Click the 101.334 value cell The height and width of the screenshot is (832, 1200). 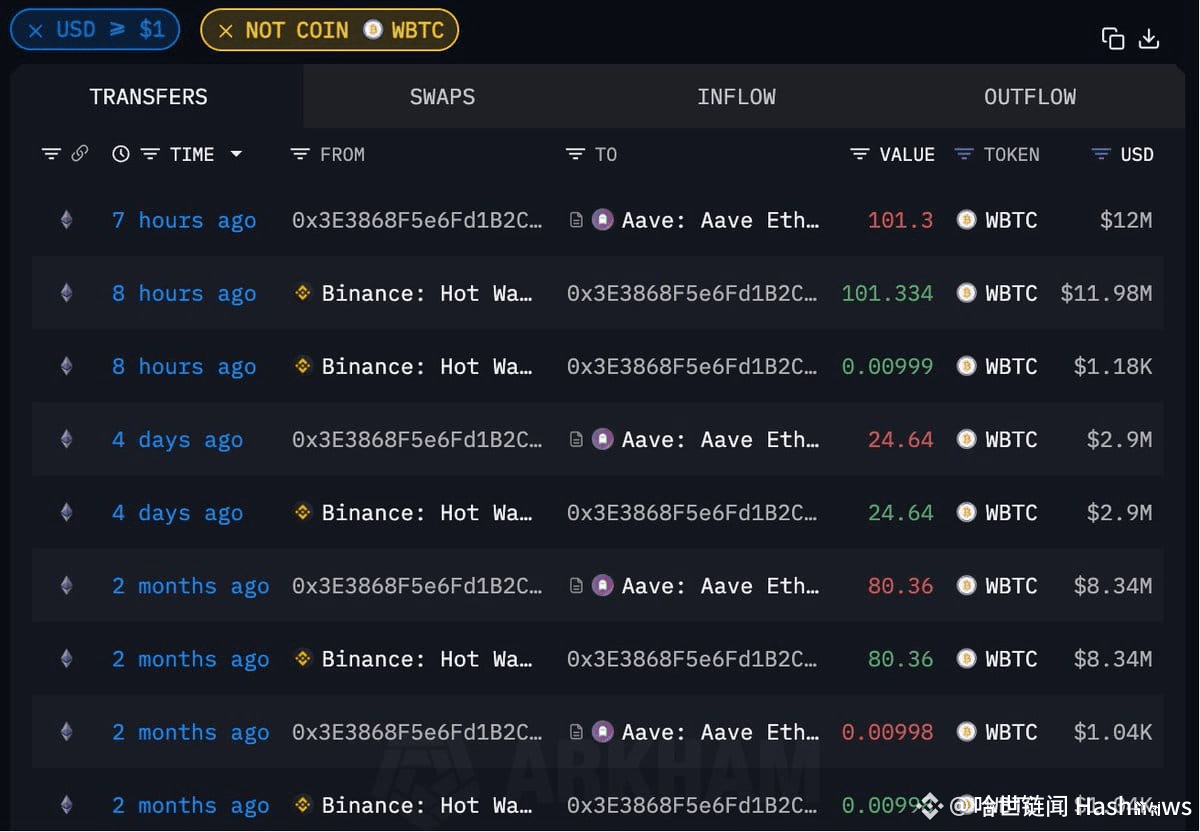tap(887, 293)
